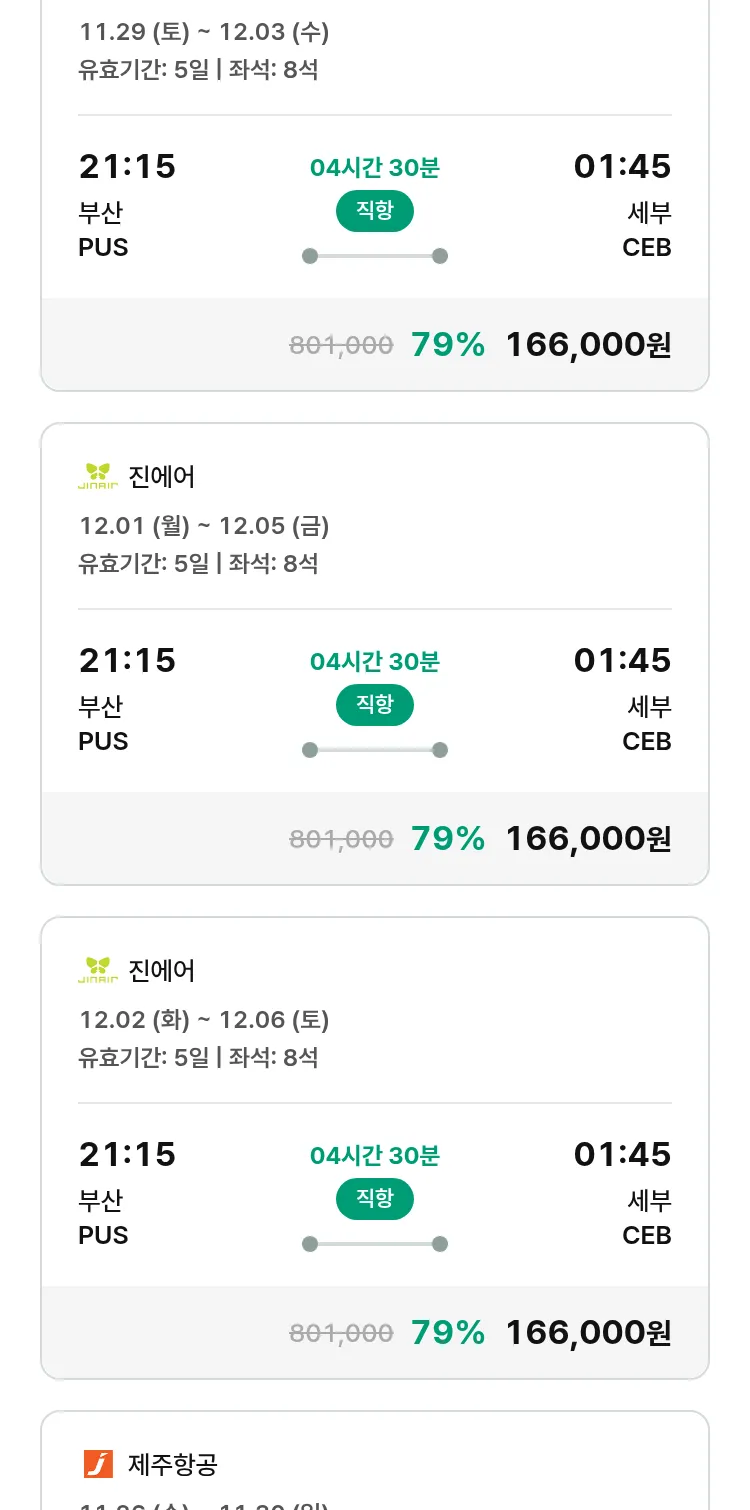
Task: Click the 11.29 (토) ~ 12.03 (수) date range
Action: pyautogui.click(x=204, y=32)
